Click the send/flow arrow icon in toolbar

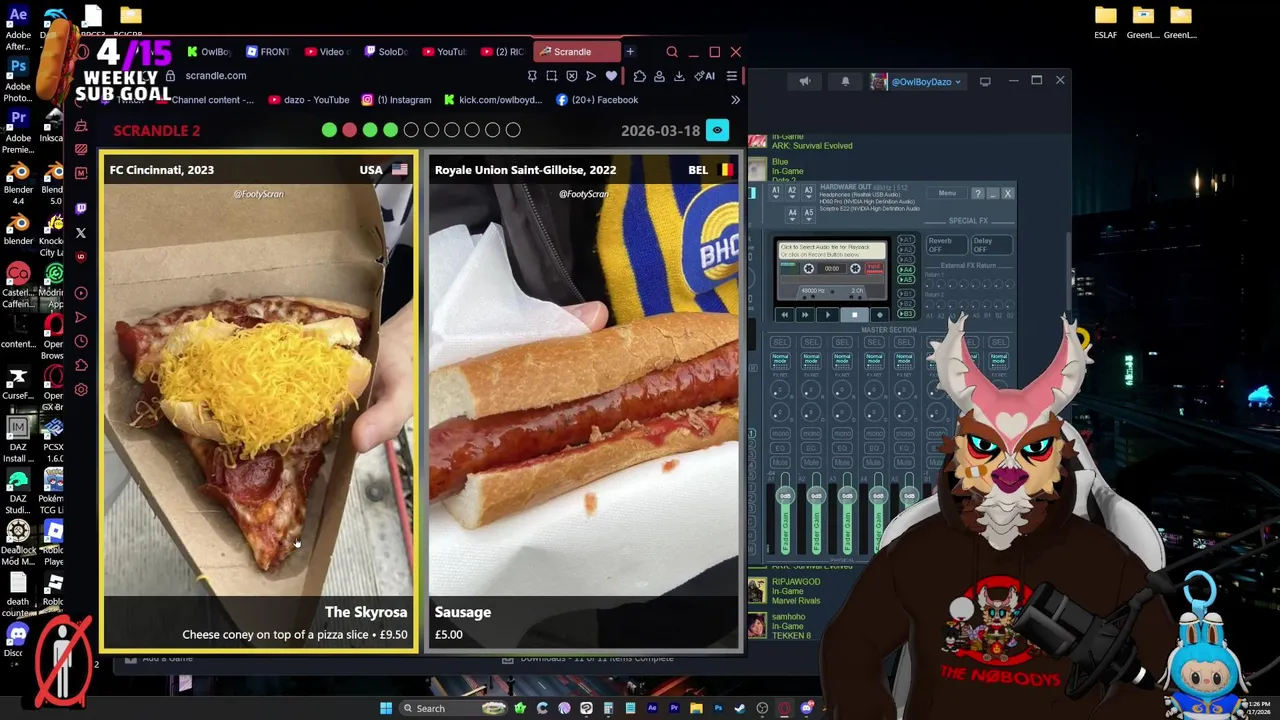(591, 76)
